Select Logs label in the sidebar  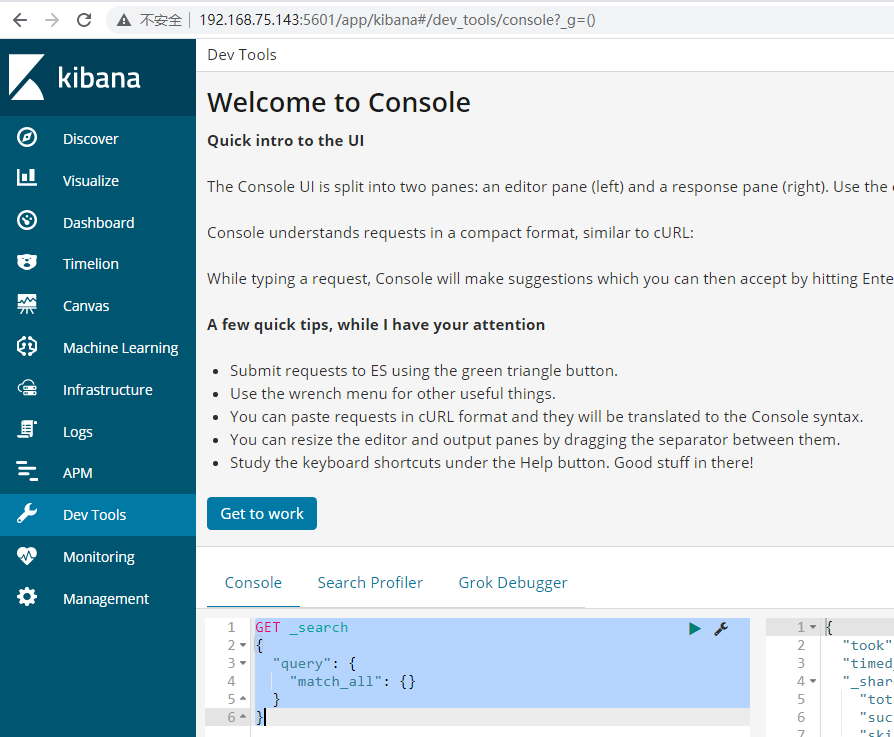click(x=78, y=432)
